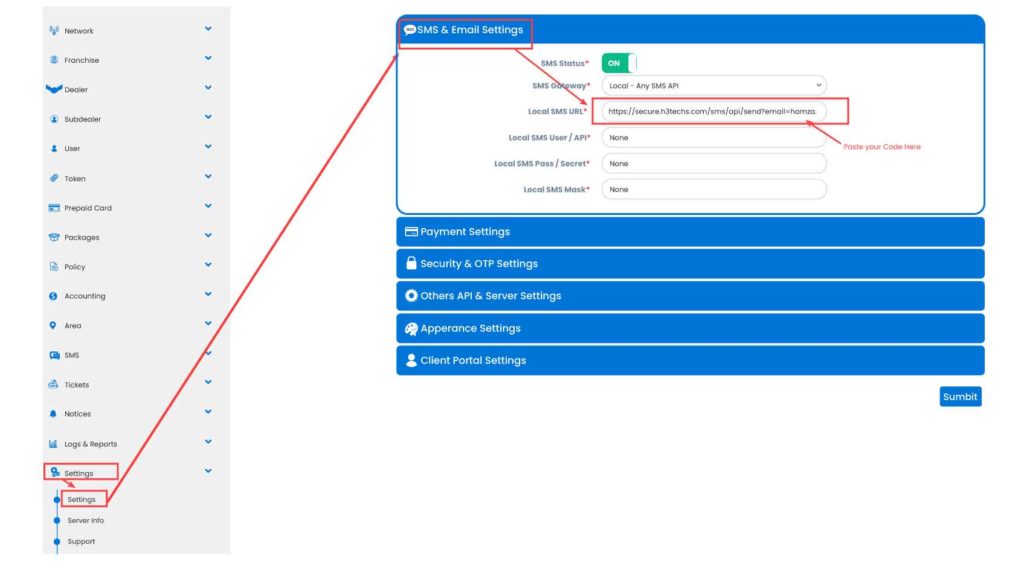
Task: Select the Support submenu item
Action: click(x=81, y=541)
